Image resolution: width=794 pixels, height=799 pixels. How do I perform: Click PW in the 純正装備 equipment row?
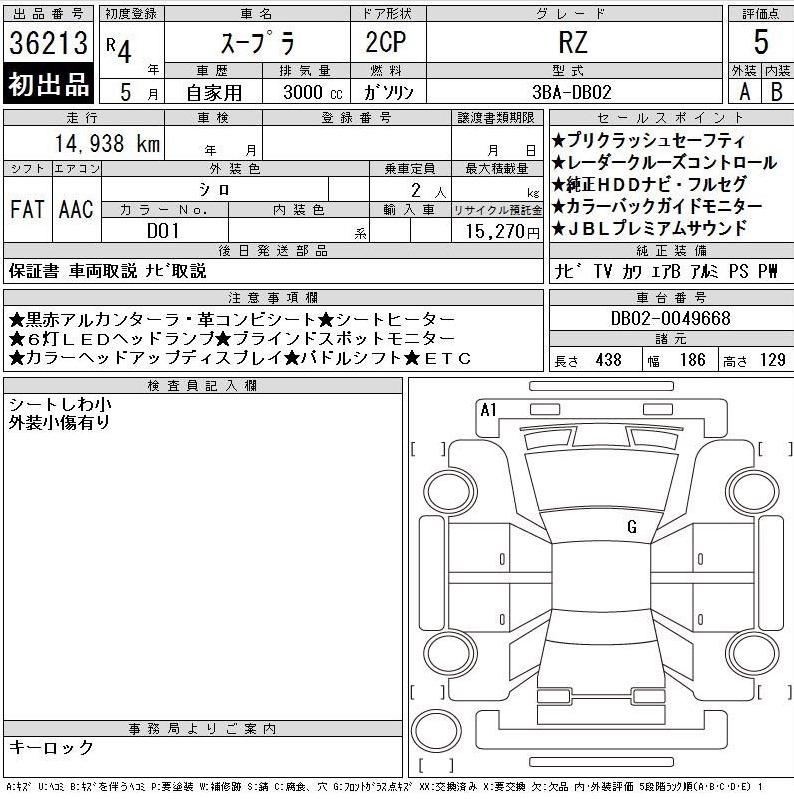pos(768,271)
